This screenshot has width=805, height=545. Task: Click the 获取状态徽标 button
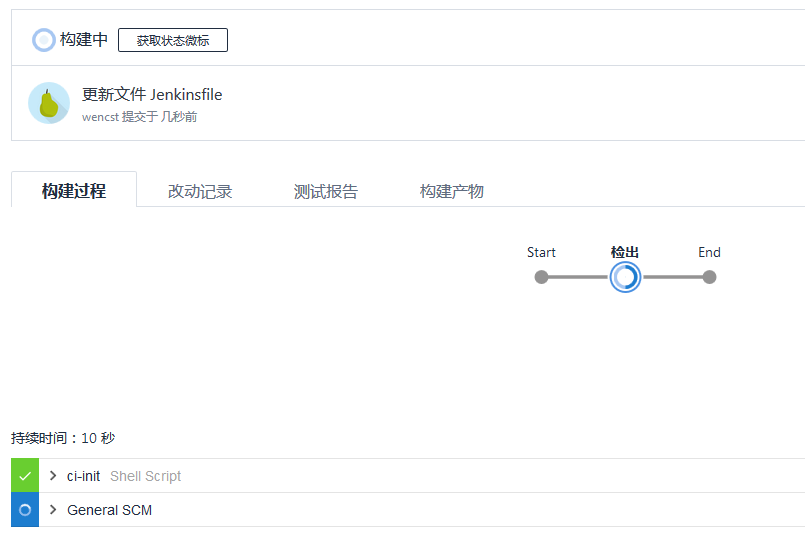tap(173, 40)
